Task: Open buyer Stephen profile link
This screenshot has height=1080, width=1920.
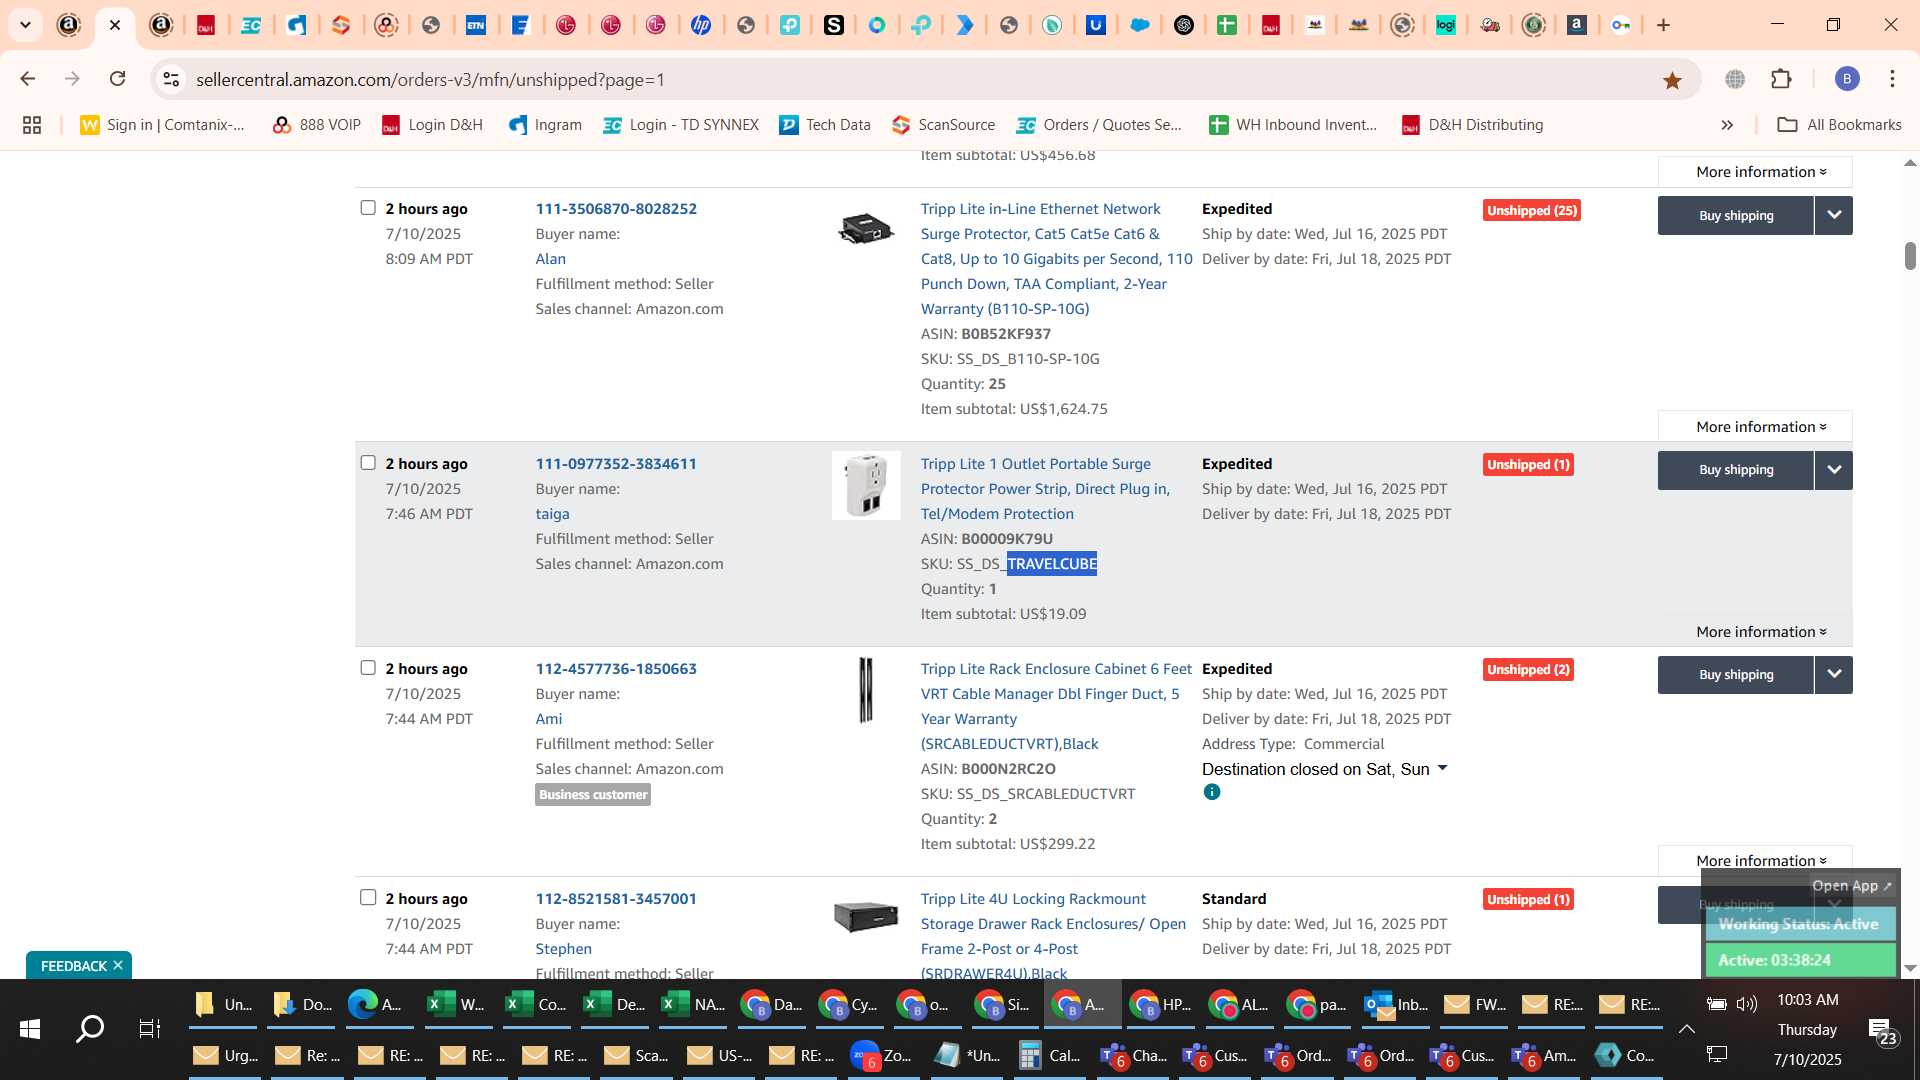Action: (563, 948)
